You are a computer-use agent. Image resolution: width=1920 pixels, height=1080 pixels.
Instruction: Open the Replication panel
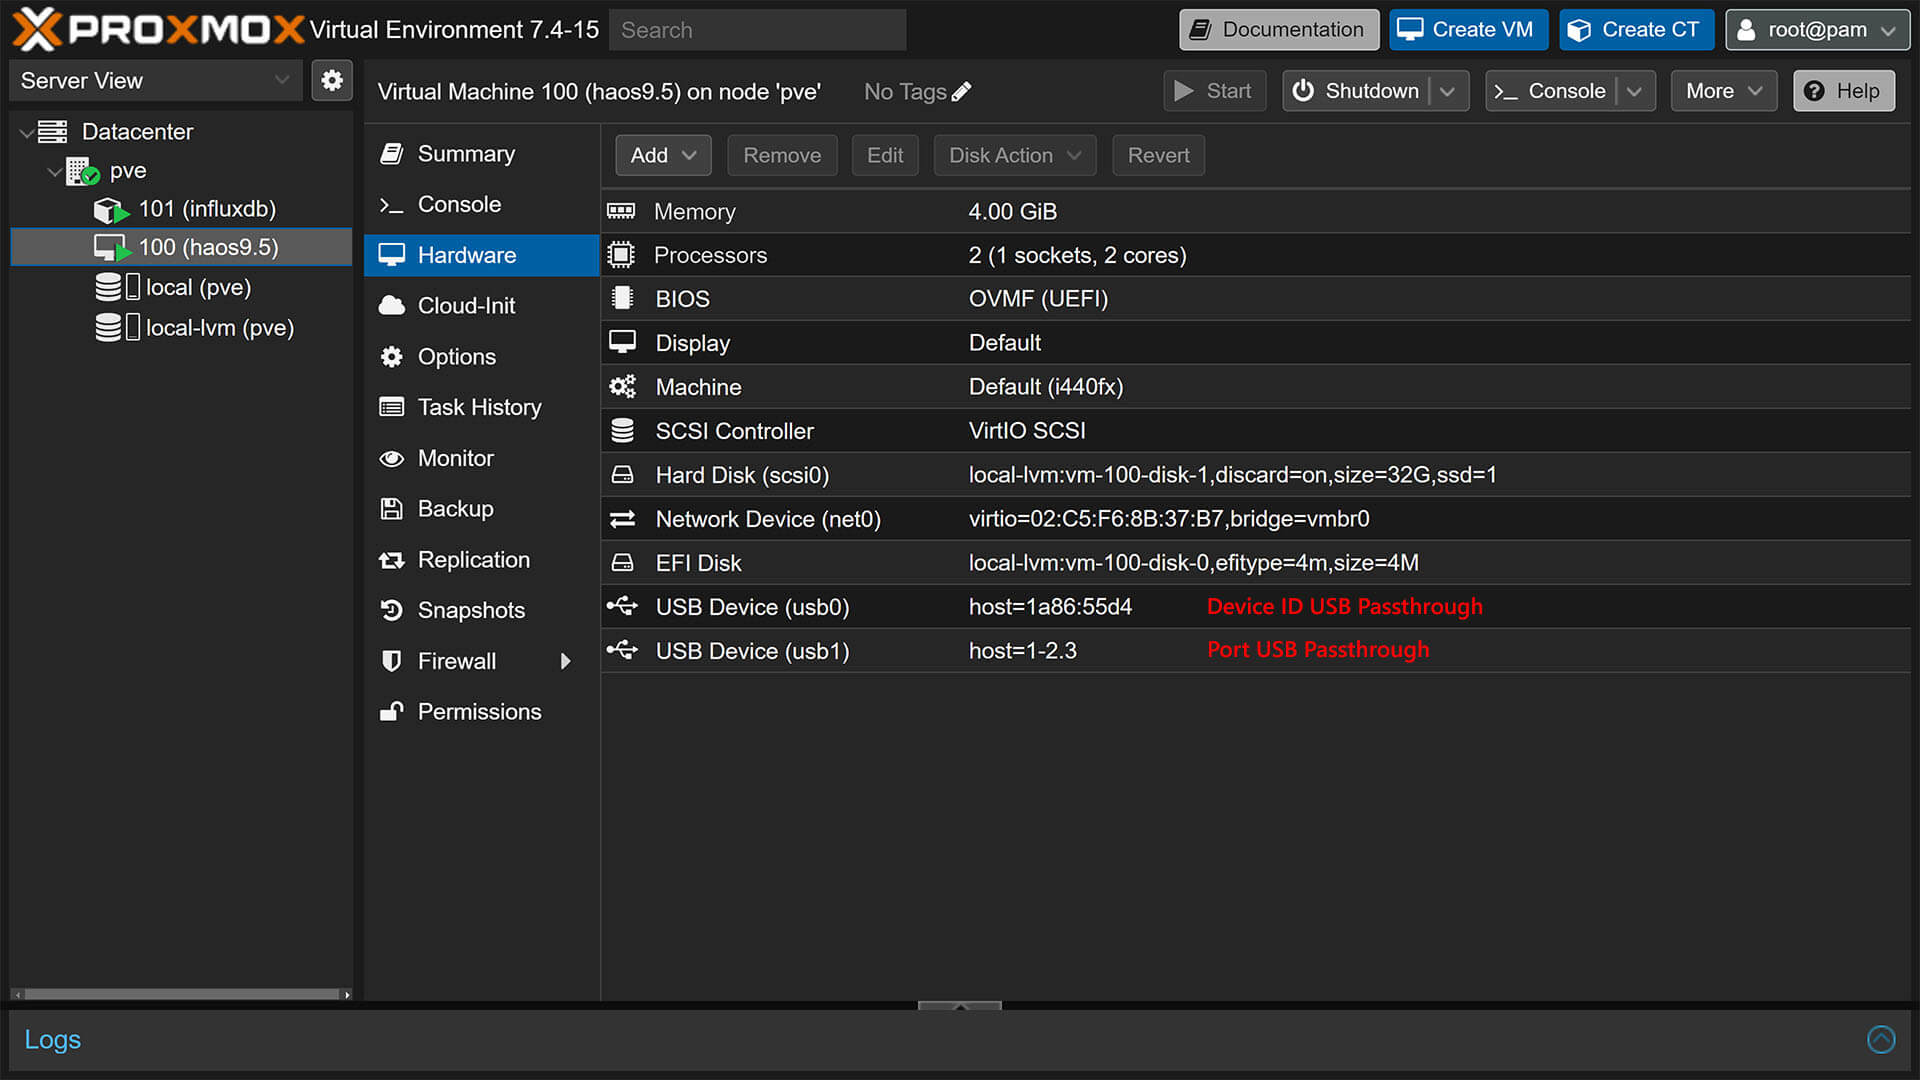click(474, 559)
